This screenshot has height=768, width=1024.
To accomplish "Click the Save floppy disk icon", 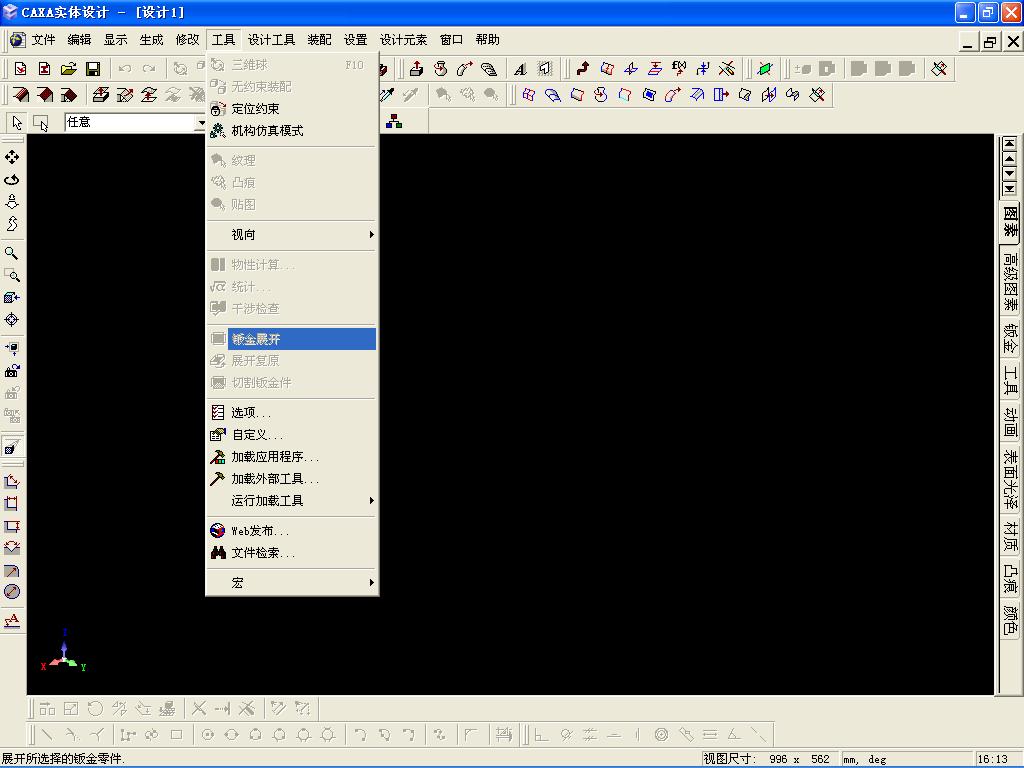I will click(93, 69).
